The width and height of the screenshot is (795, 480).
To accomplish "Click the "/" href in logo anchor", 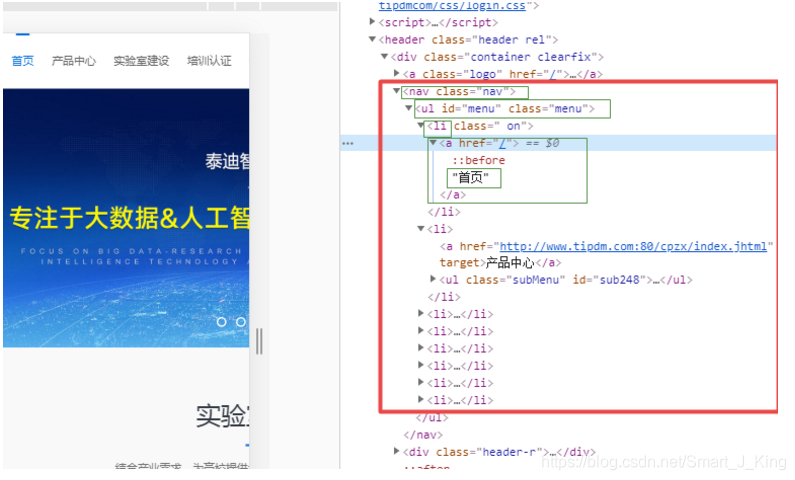I will coord(553,75).
